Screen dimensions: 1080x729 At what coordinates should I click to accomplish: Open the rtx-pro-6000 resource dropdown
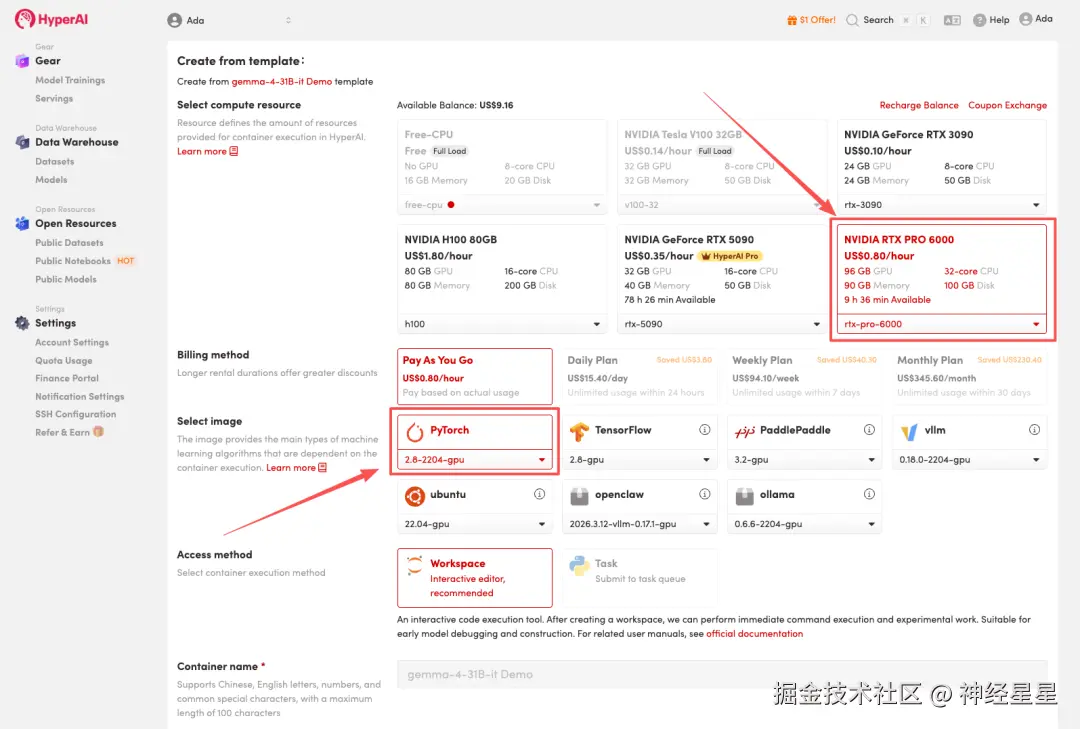coord(942,324)
